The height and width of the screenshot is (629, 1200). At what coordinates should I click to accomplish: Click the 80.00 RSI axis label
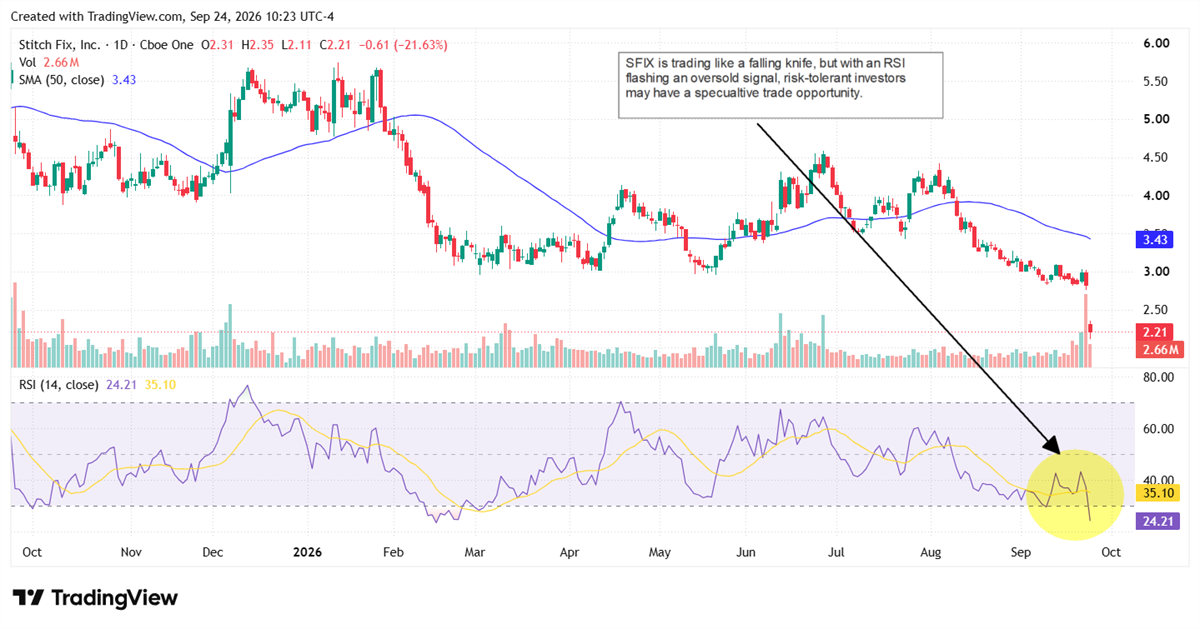(1158, 378)
